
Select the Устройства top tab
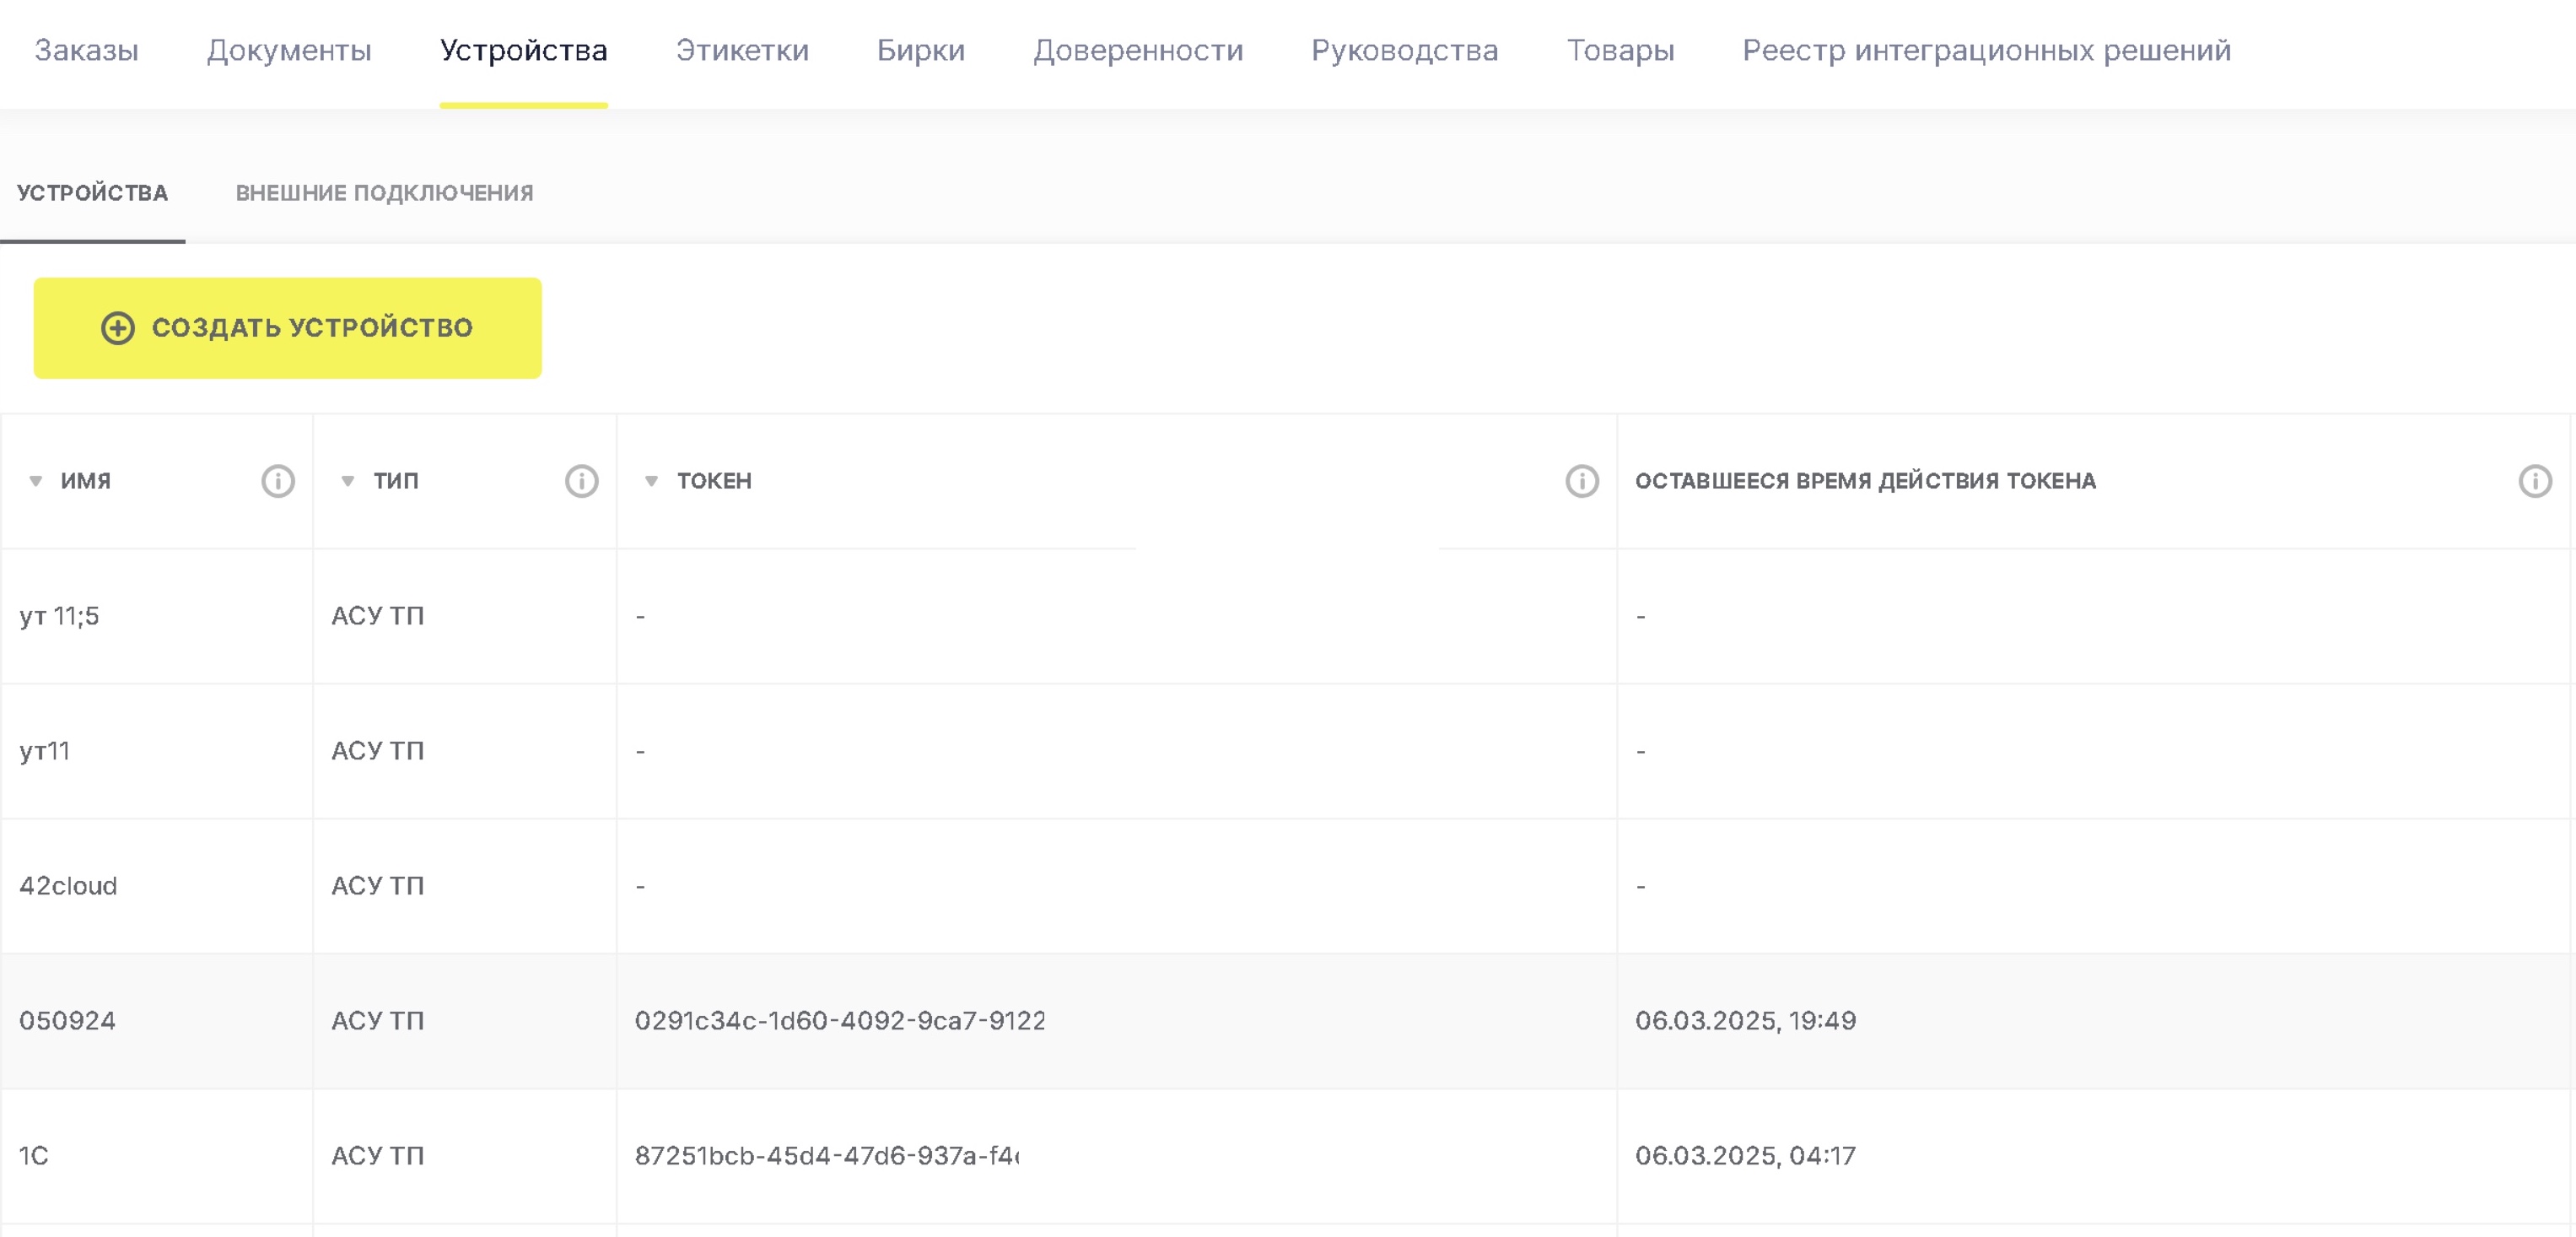coord(524,50)
